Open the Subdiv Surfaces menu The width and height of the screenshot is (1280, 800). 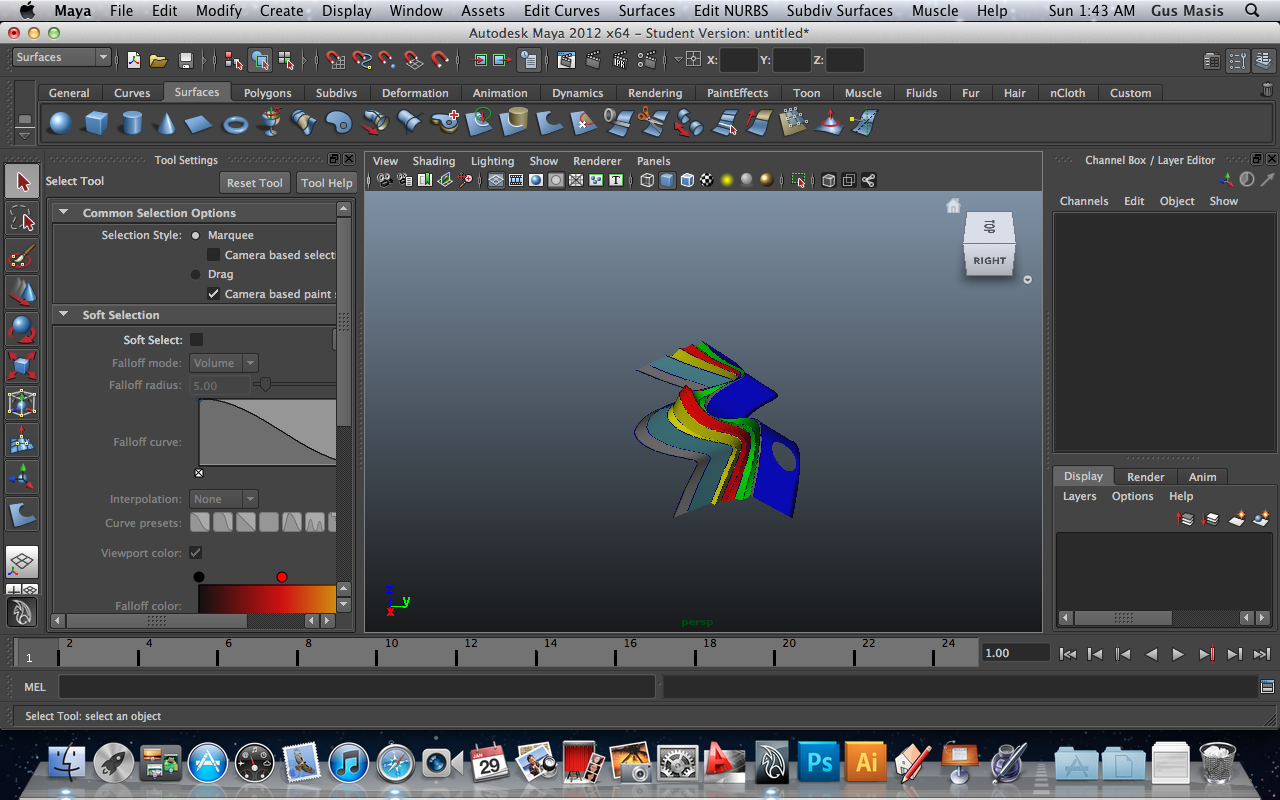(840, 11)
